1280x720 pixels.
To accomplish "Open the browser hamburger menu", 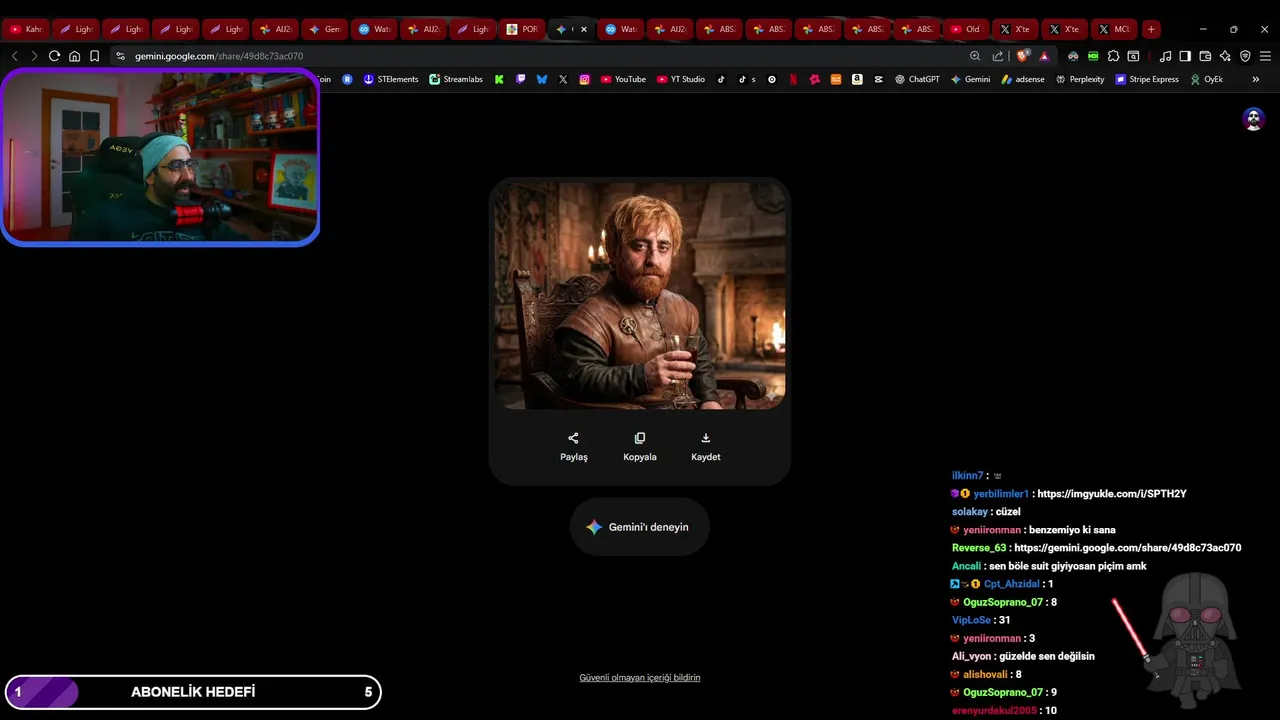I will click(x=1265, y=56).
